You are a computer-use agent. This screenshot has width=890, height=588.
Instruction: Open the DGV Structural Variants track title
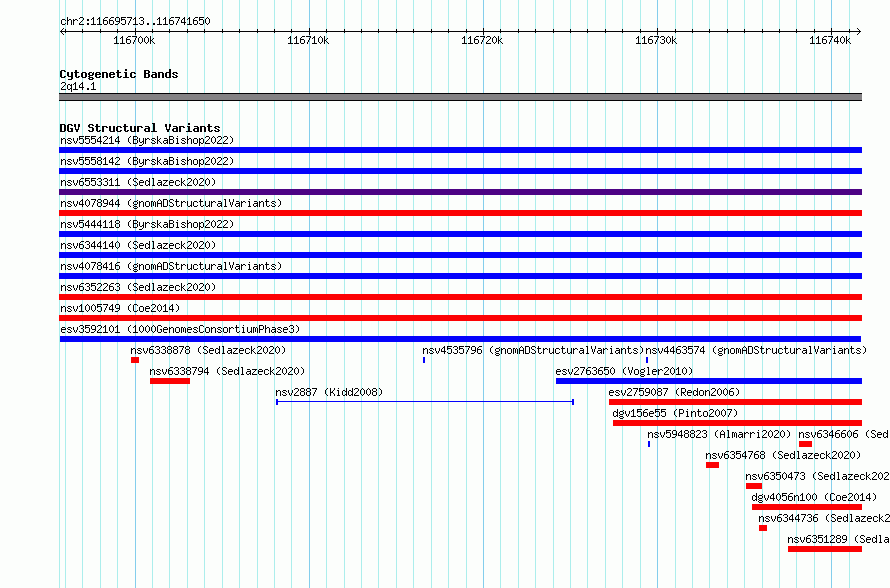(140, 128)
